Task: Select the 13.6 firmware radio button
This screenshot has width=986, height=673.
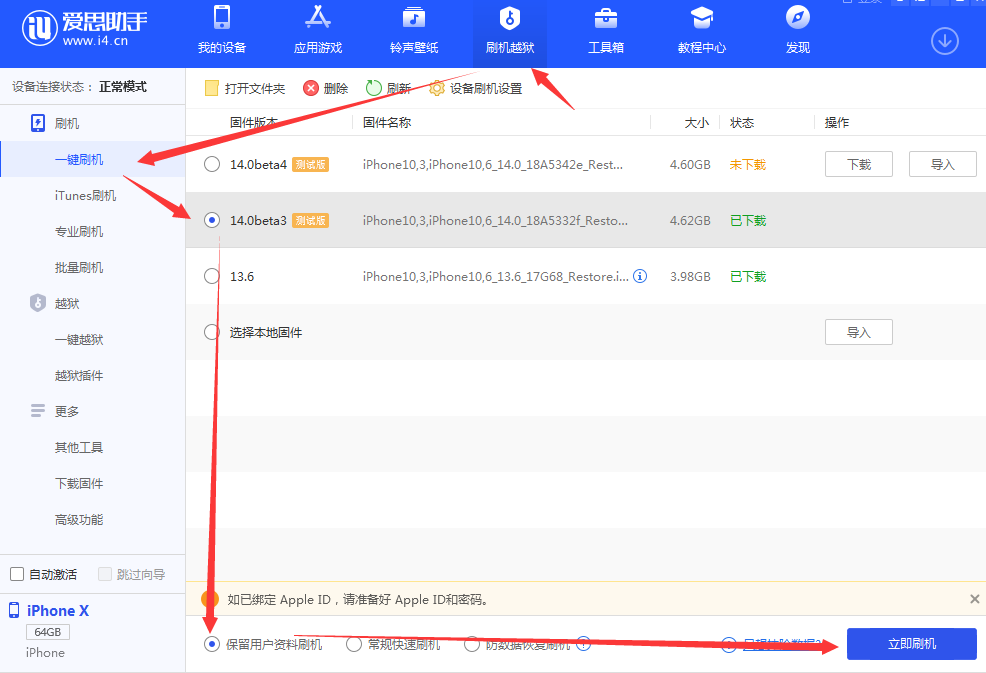Action: pyautogui.click(x=211, y=276)
